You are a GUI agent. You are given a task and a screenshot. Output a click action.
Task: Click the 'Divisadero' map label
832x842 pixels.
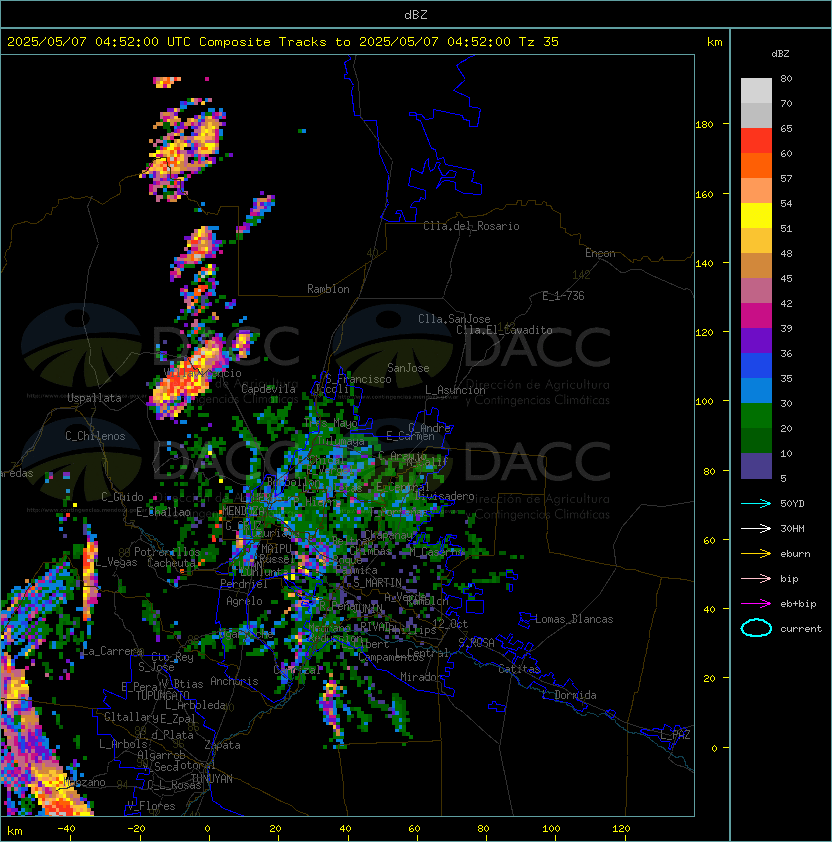(x=445, y=496)
